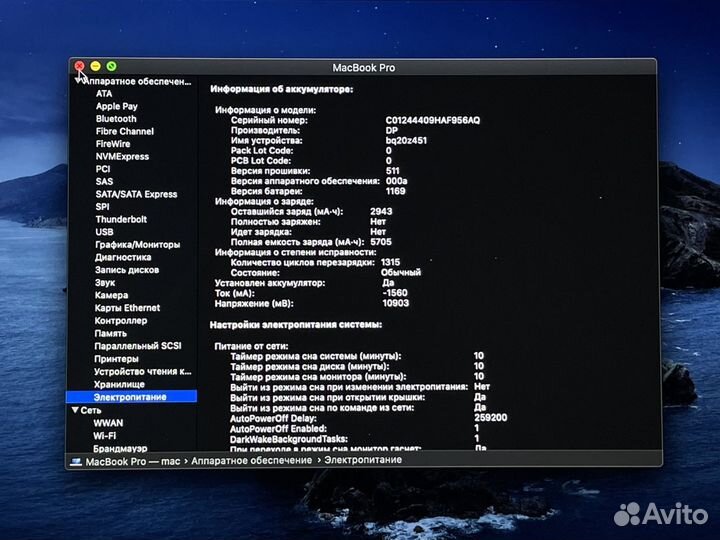Open the Принтеры entry

point(116,359)
